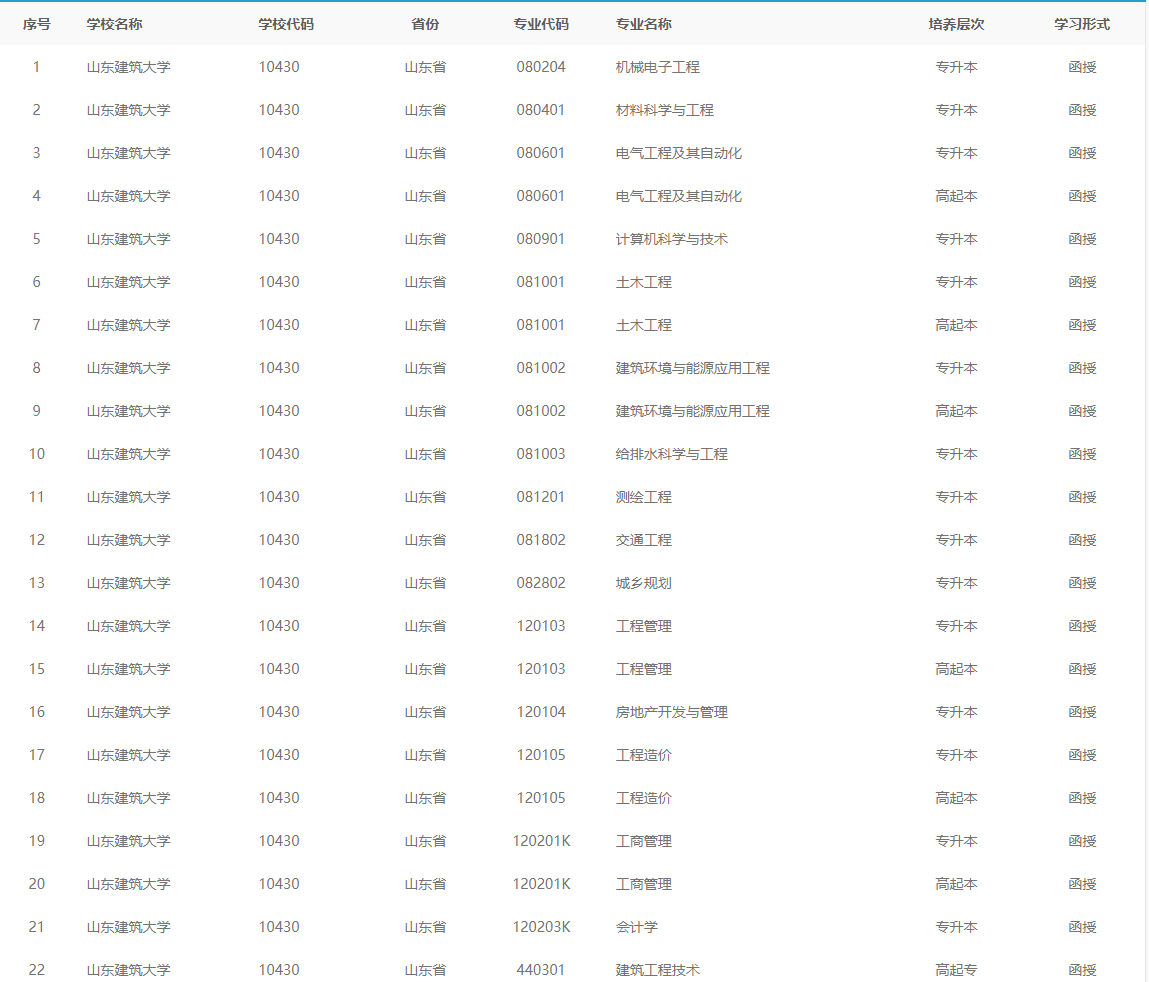The height and width of the screenshot is (982, 1149).
Task: Click 专升本 in row 21
Action: 956,927
